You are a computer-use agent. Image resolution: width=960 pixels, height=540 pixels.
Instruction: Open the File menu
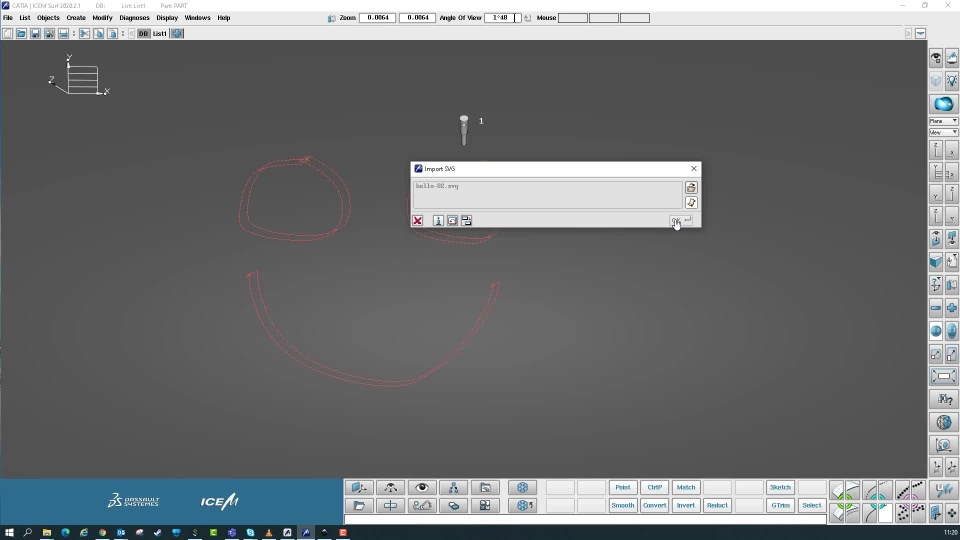tap(8, 18)
